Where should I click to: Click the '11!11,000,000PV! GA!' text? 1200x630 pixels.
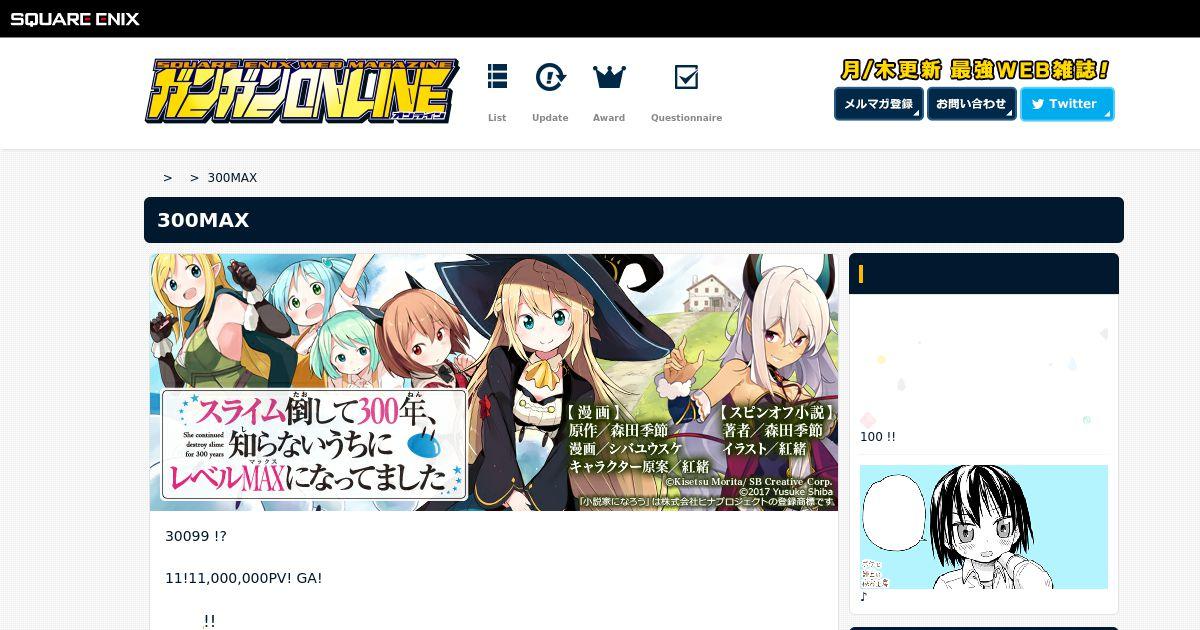[244, 578]
